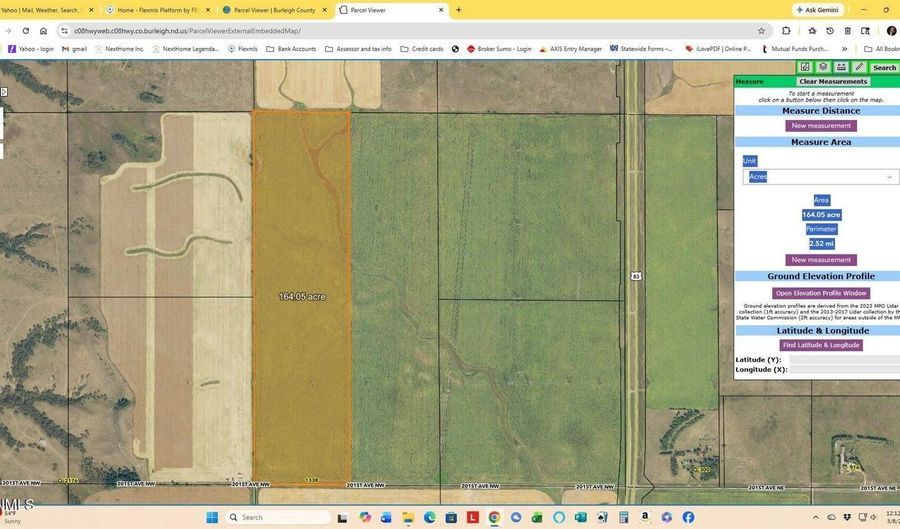Open Broker Sumo - Login bookmark

click(x=499, y=49)
